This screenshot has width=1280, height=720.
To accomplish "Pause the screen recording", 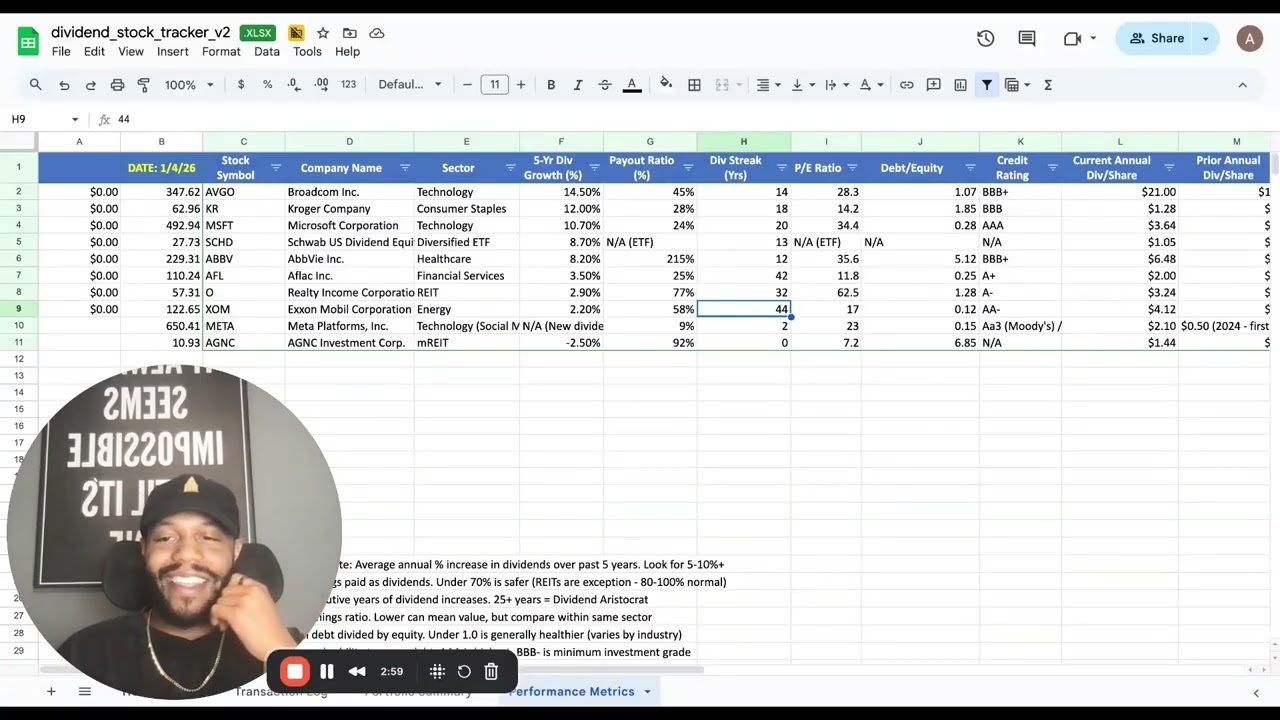I will click(x=327, y=672).
